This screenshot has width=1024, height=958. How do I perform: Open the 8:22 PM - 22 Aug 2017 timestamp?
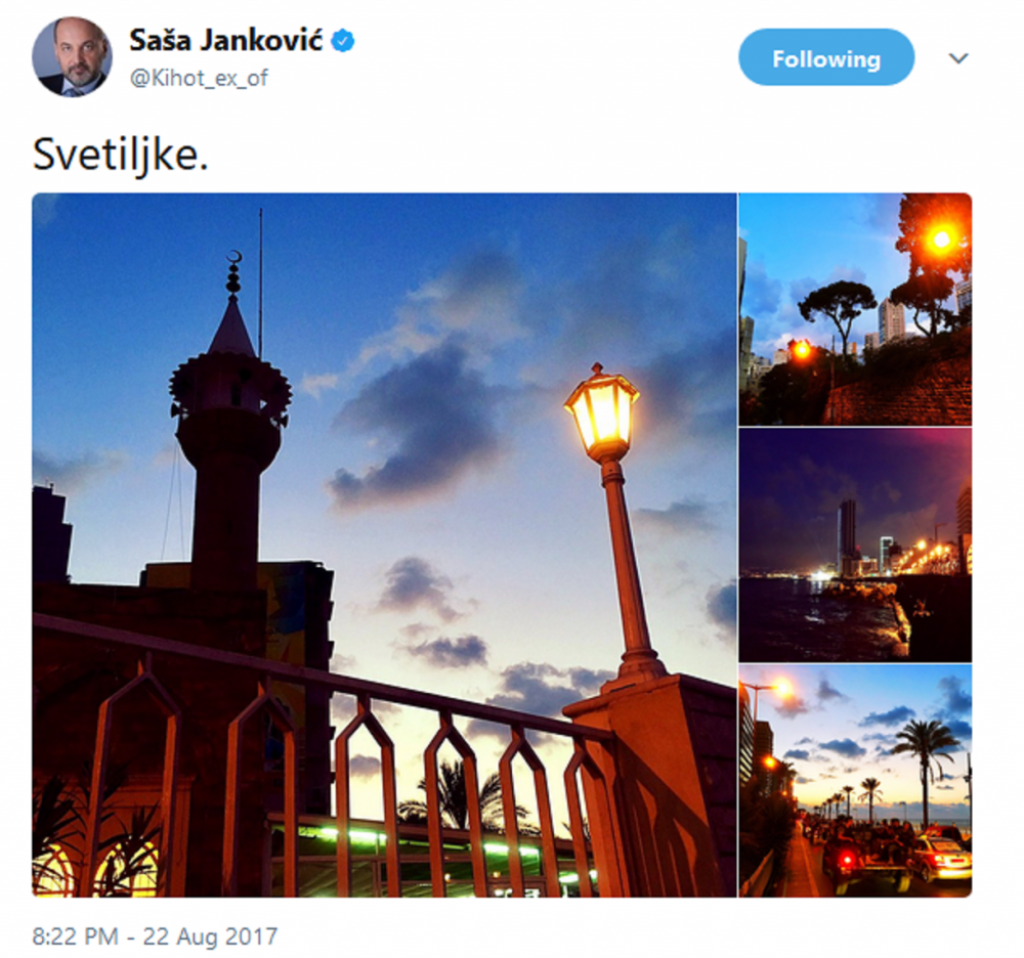point(155,936)
